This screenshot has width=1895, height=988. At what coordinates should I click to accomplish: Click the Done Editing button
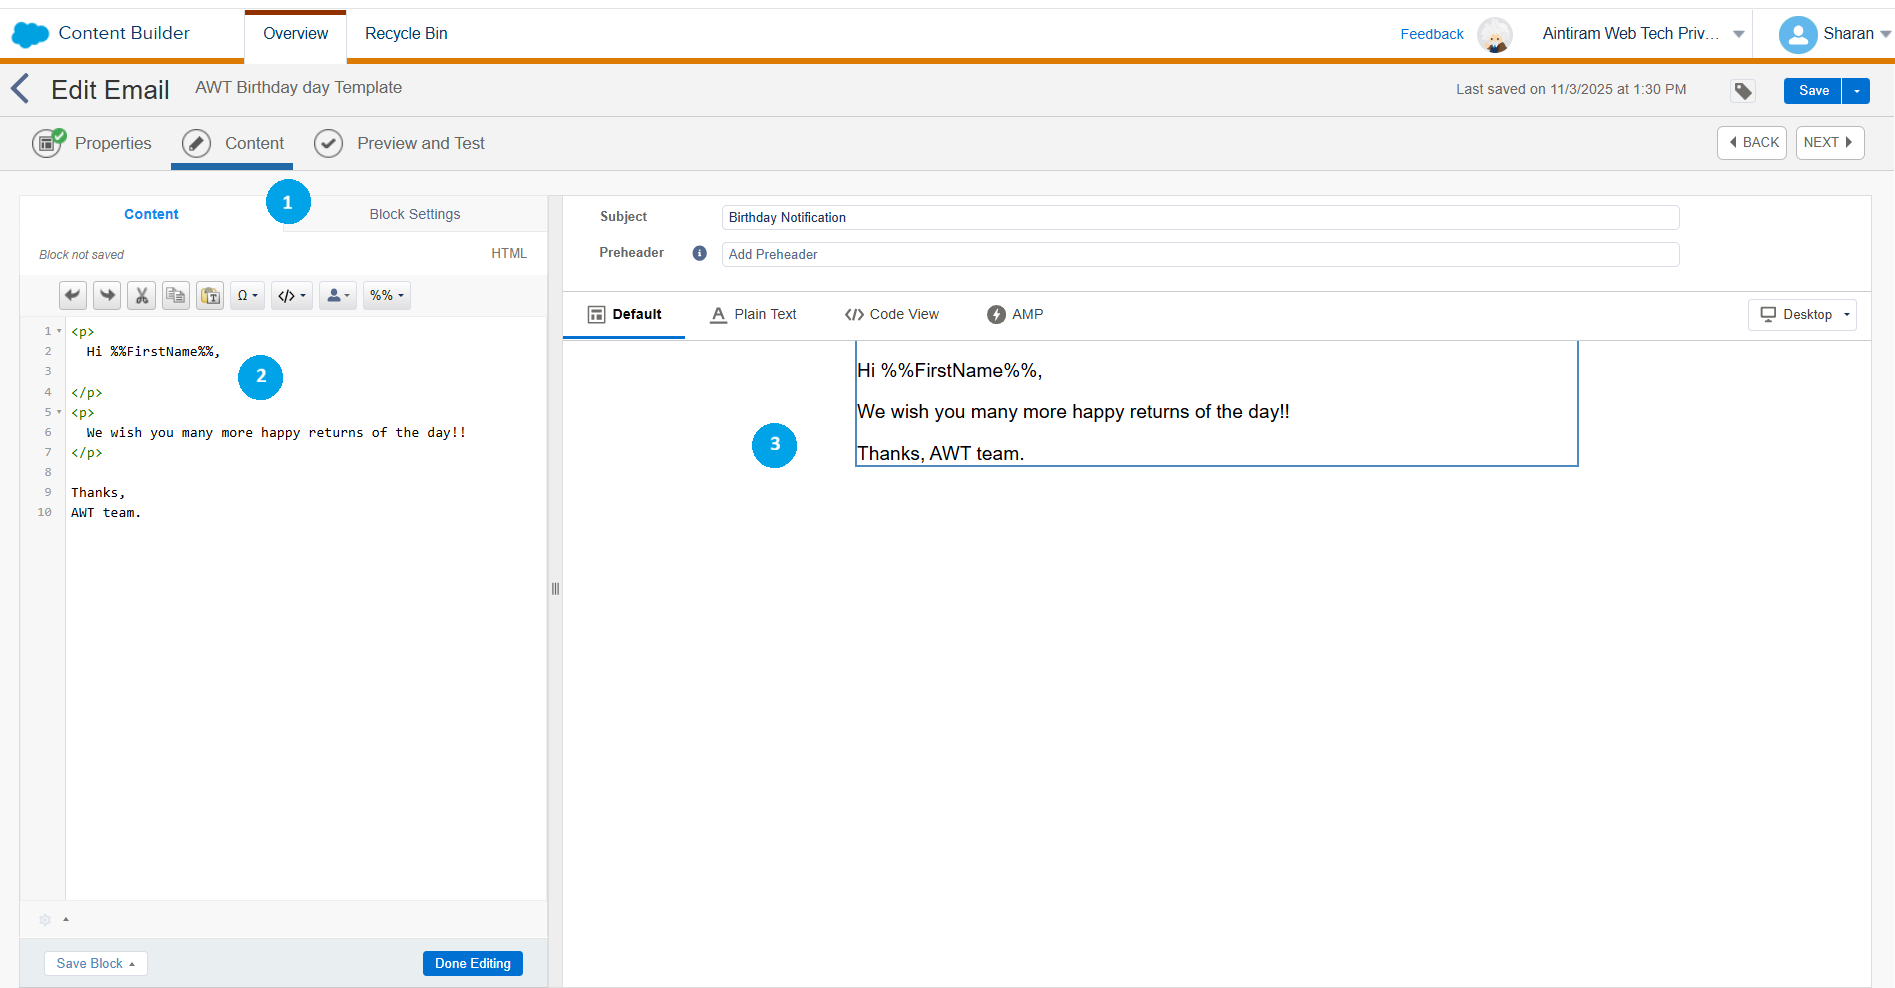(472, 963)
